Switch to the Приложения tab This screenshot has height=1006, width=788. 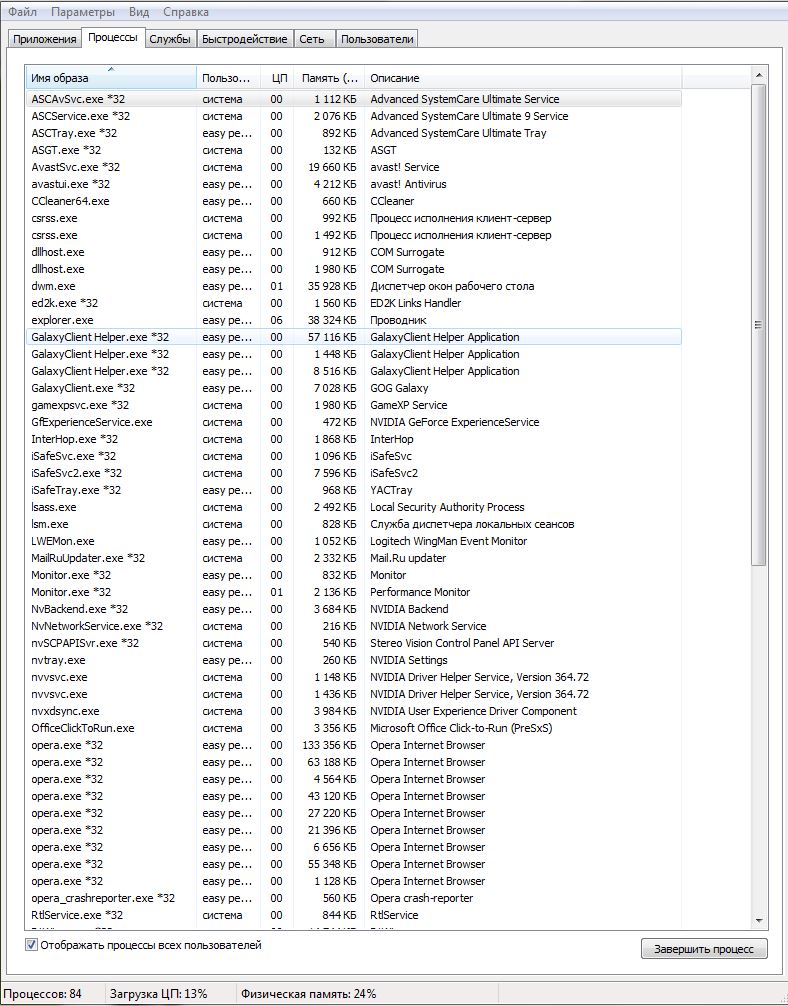pos(44,39)
